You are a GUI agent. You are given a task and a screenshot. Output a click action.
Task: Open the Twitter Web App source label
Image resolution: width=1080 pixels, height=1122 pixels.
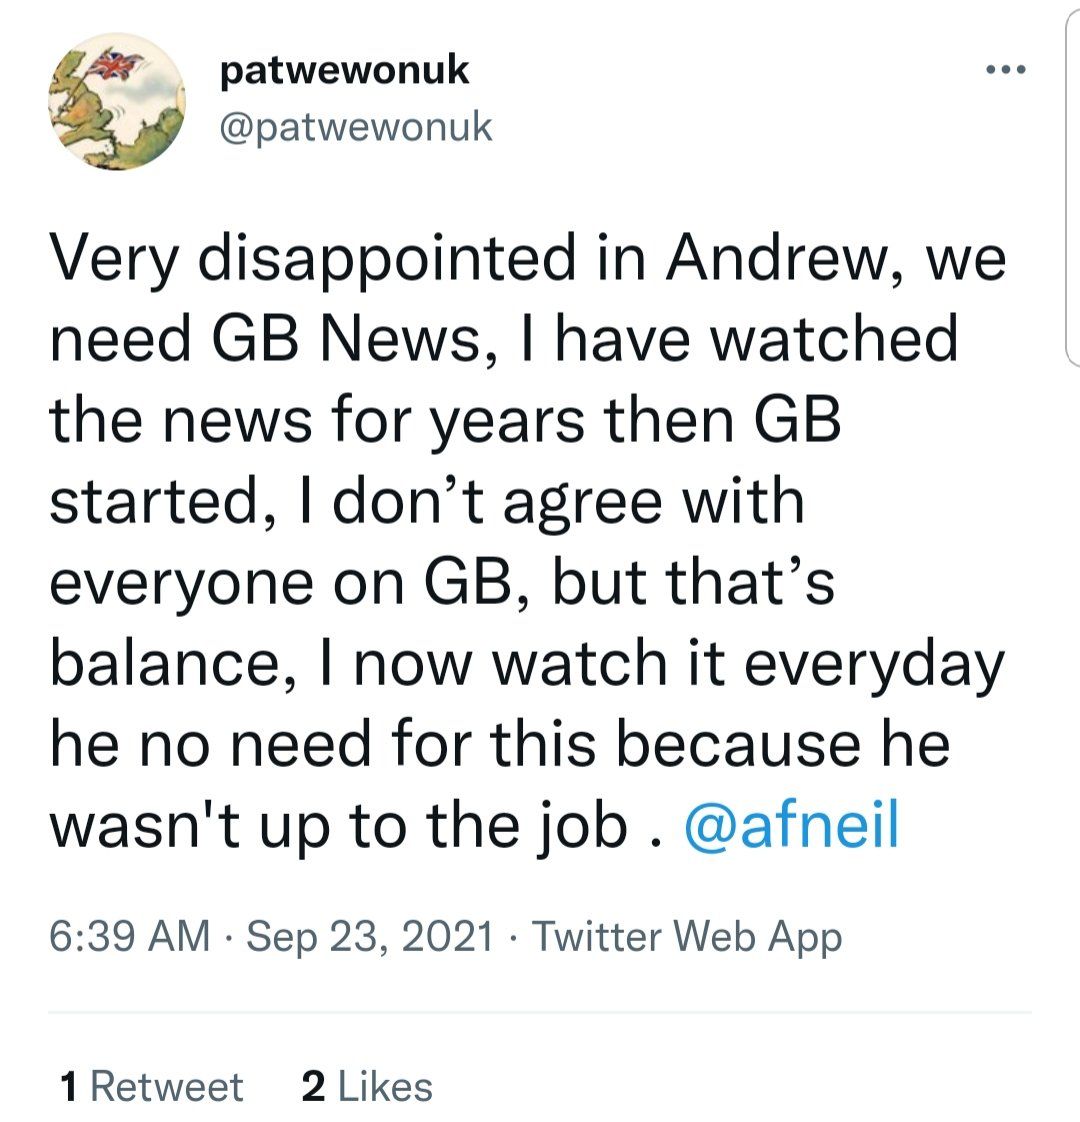pyautogui.click(x=686, y=936)
